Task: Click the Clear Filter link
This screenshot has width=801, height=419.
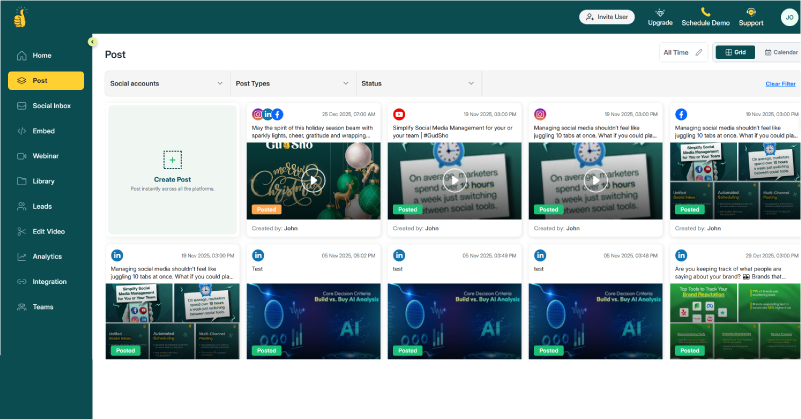Action: [780, 84]
